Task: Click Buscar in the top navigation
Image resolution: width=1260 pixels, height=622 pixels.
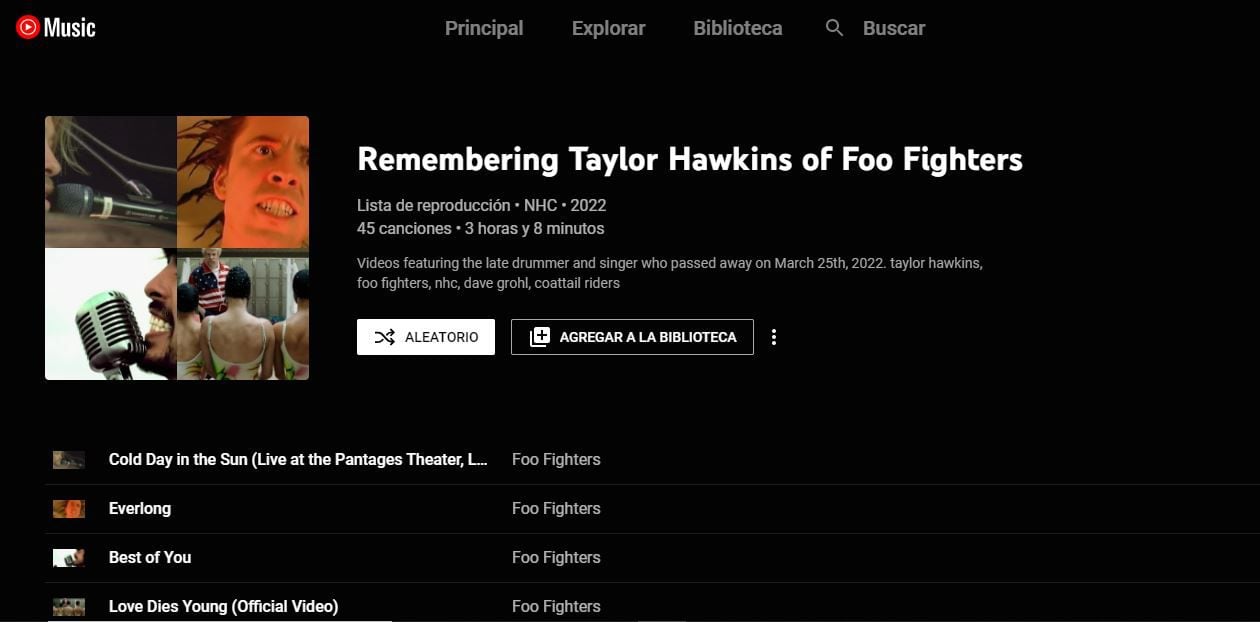Action: (x=893, y=28)
